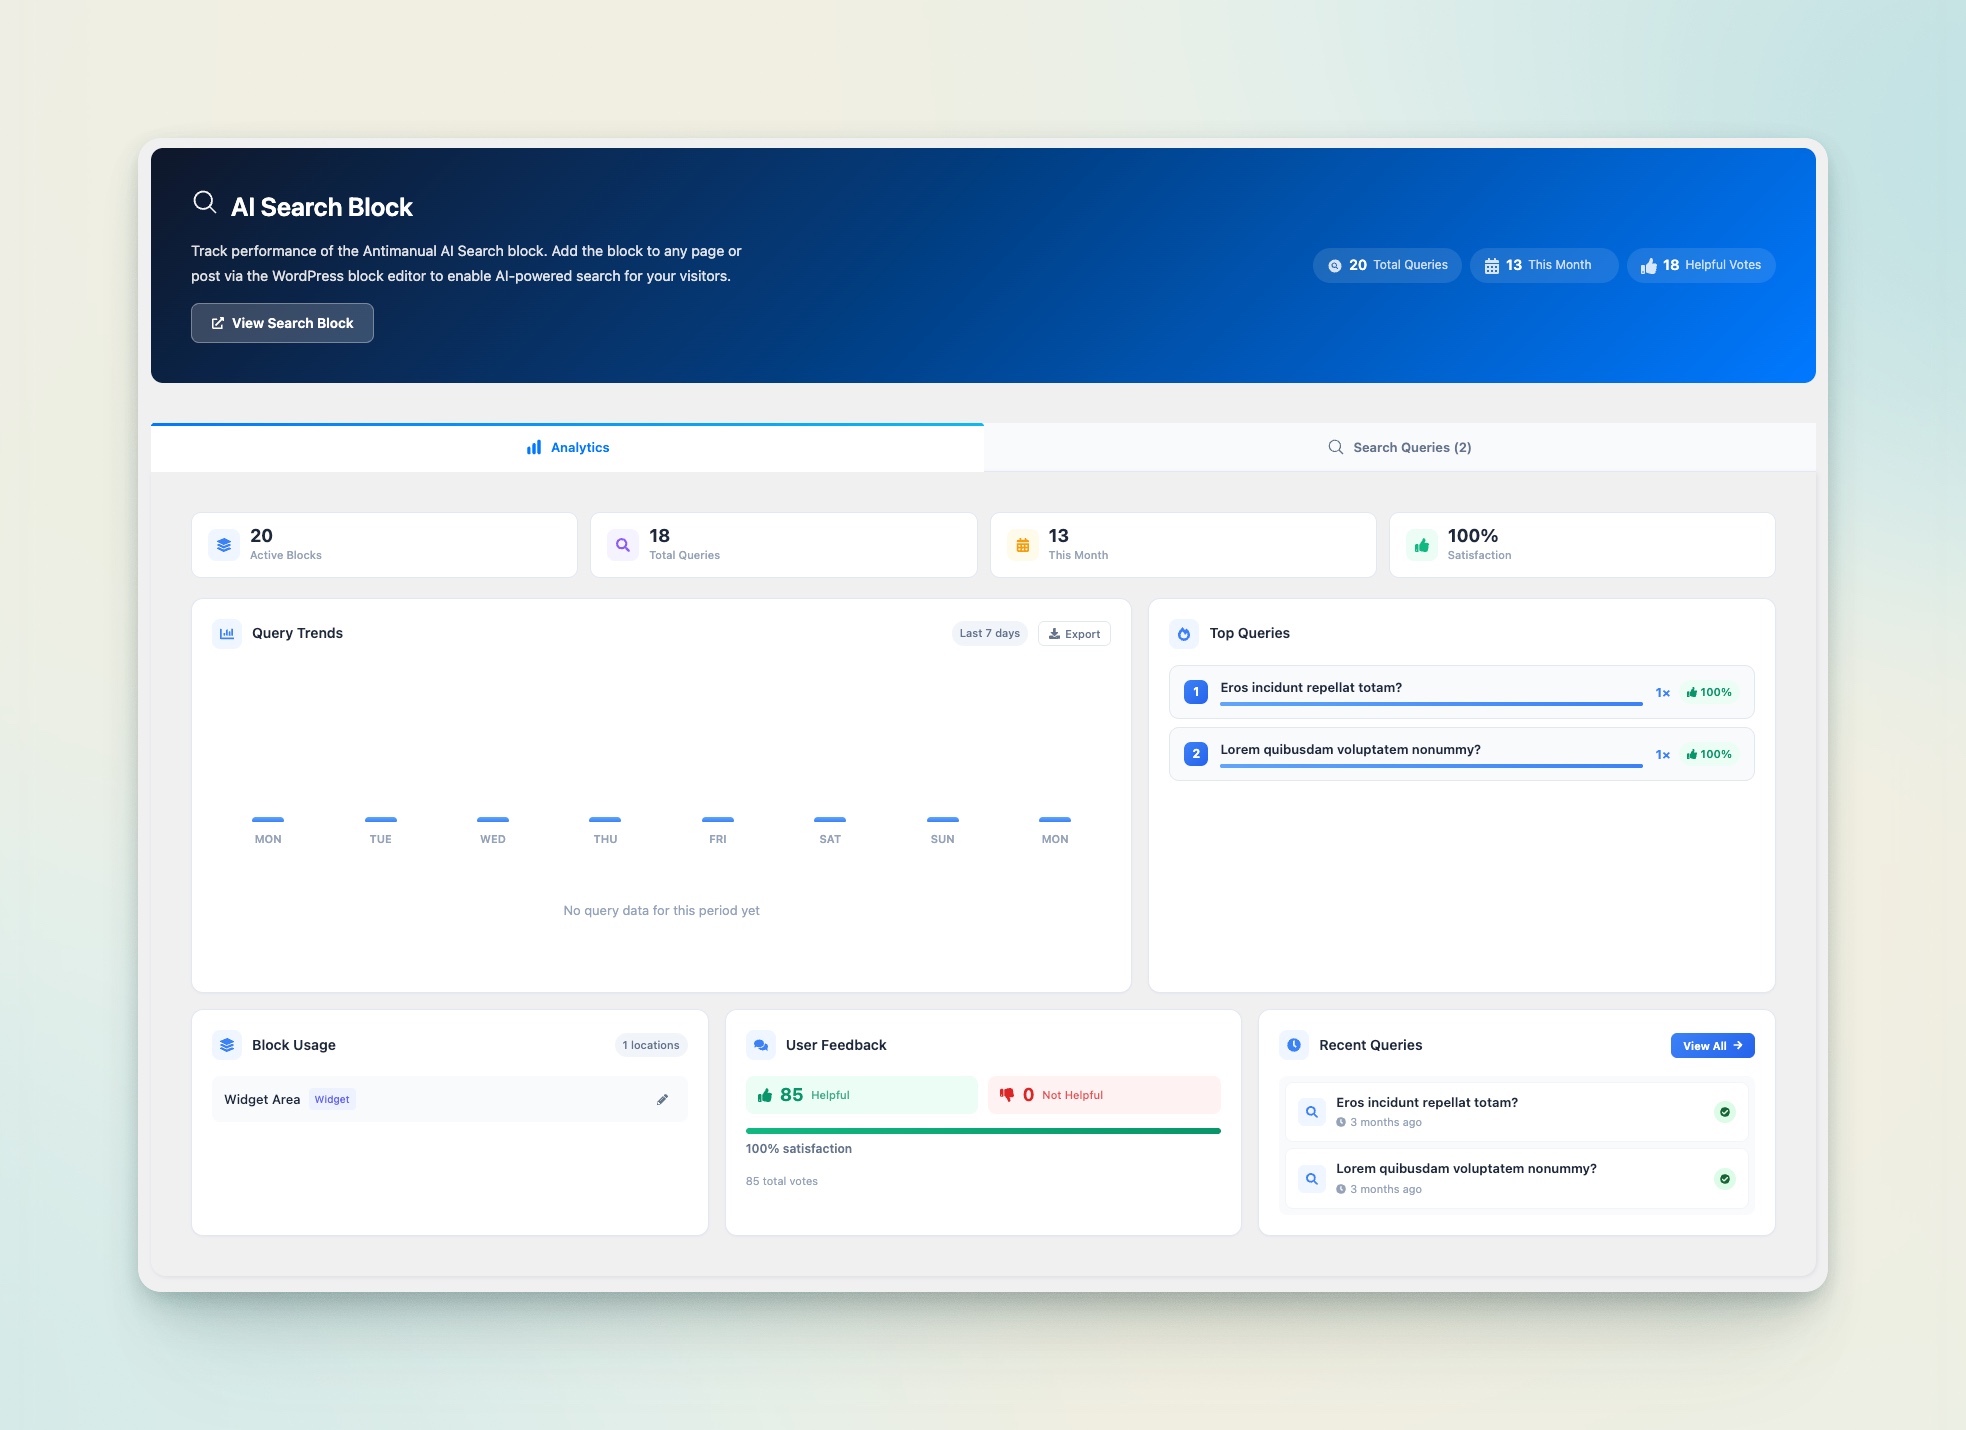
Task: Expand top query Lorem quibusdam voluptatem nonummy
Action: 1462,753
